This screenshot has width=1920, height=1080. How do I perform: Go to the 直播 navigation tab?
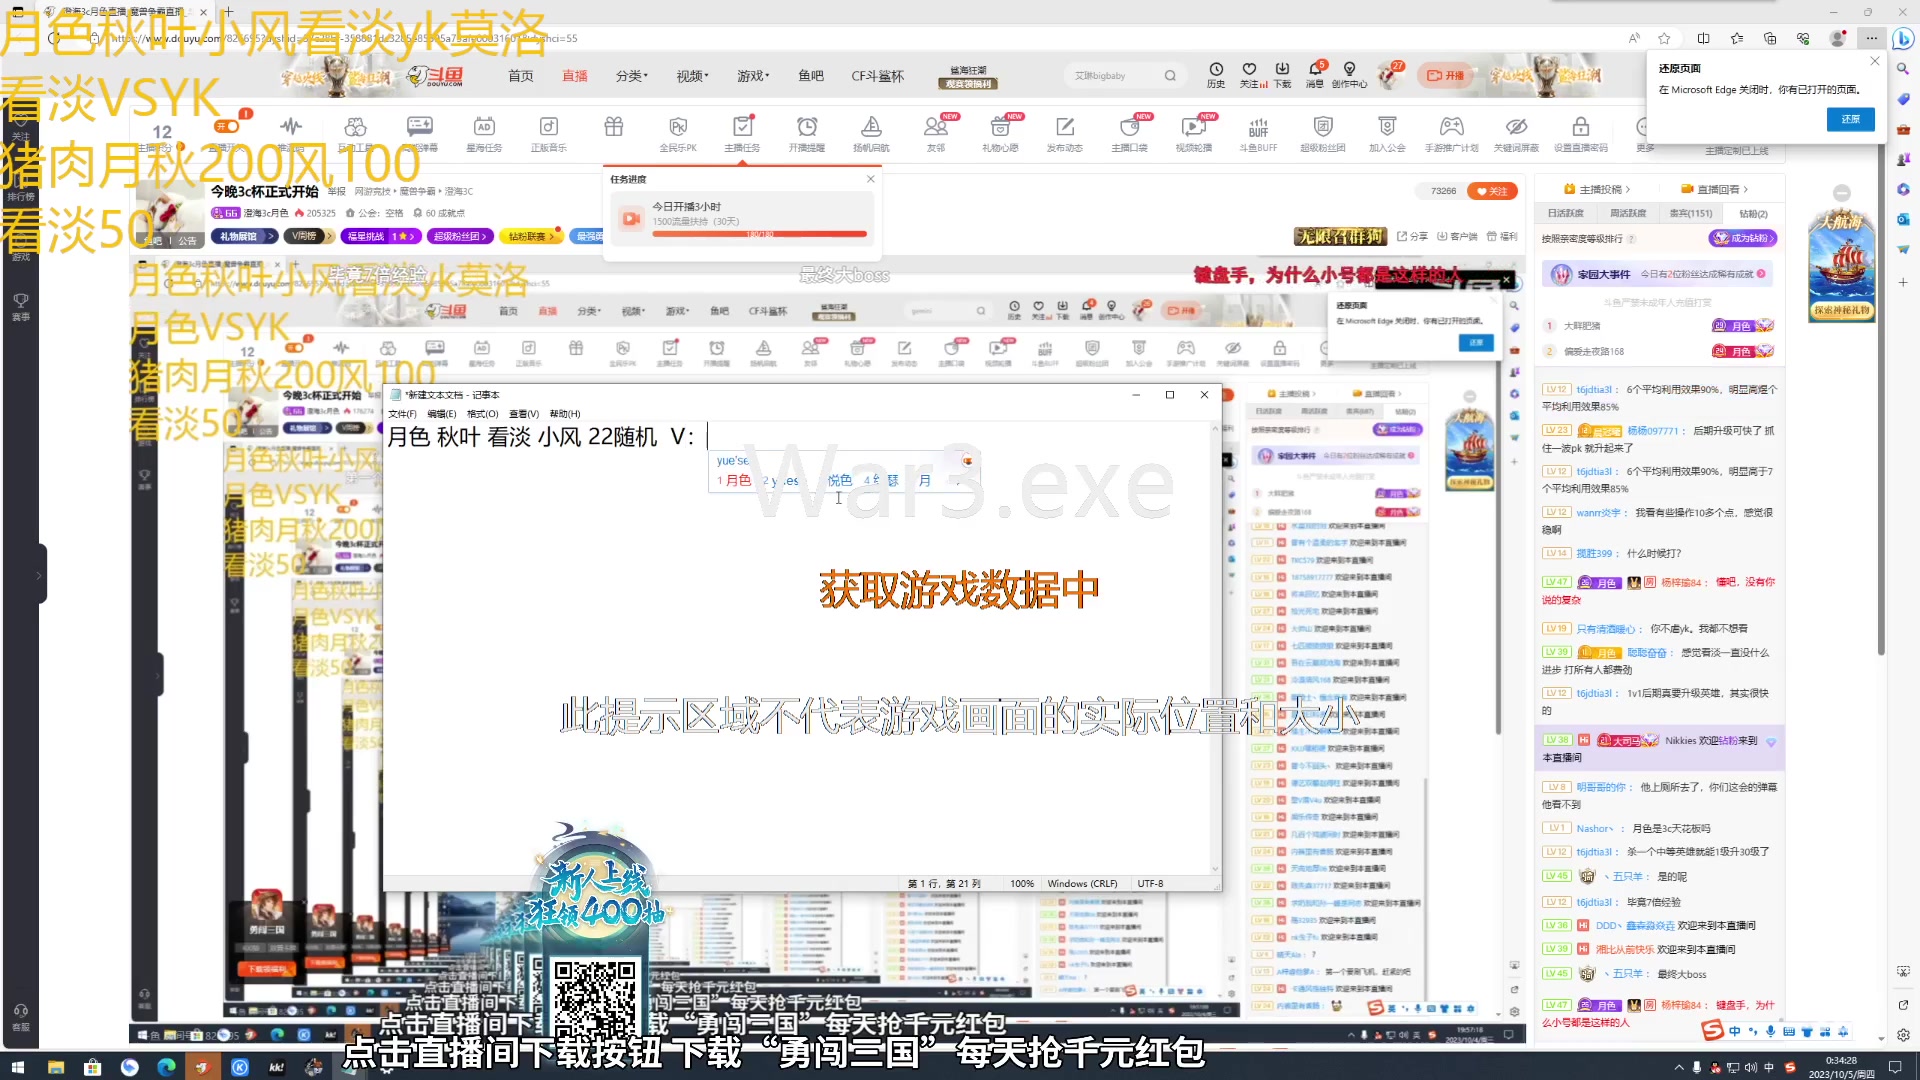[575, 76]
